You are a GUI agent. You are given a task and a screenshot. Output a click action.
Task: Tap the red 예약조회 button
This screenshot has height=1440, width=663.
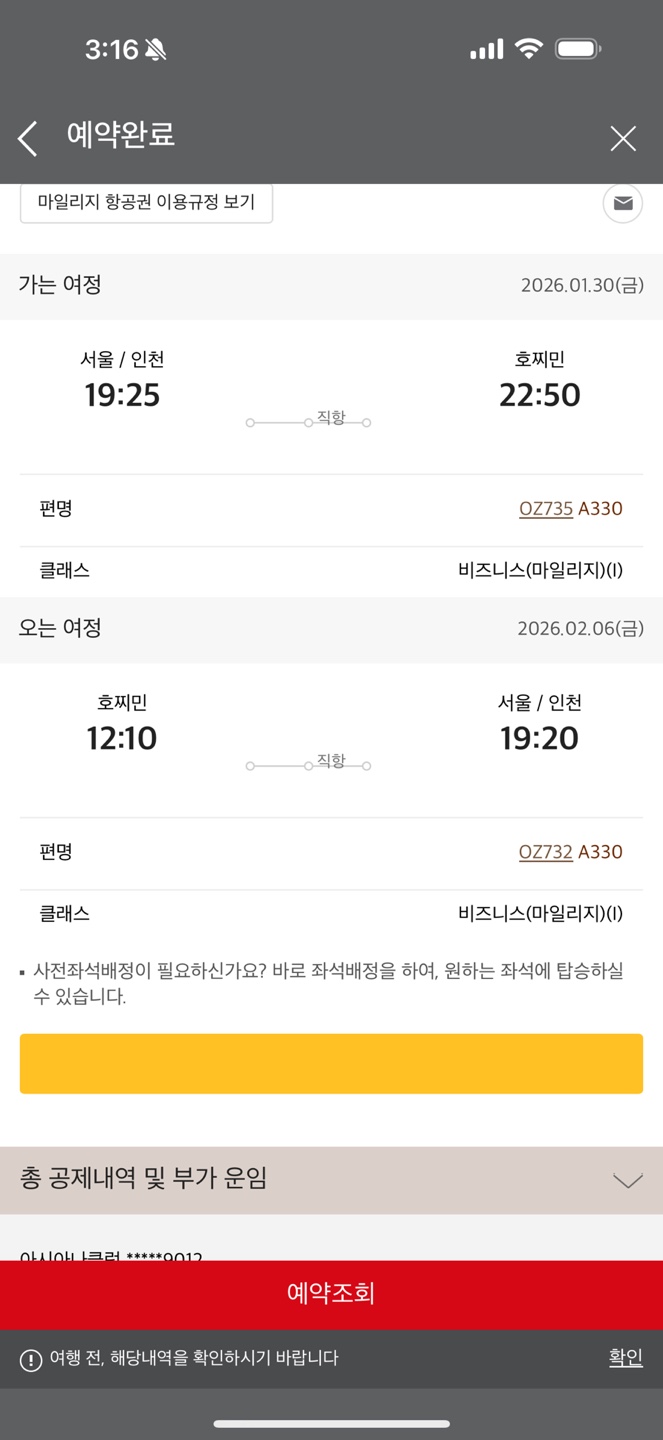[x=331, y=1294]
